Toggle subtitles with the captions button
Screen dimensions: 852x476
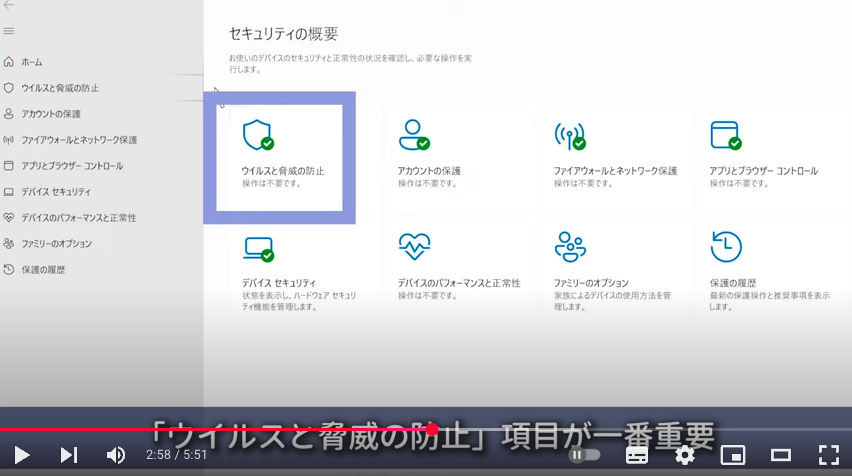637,455
